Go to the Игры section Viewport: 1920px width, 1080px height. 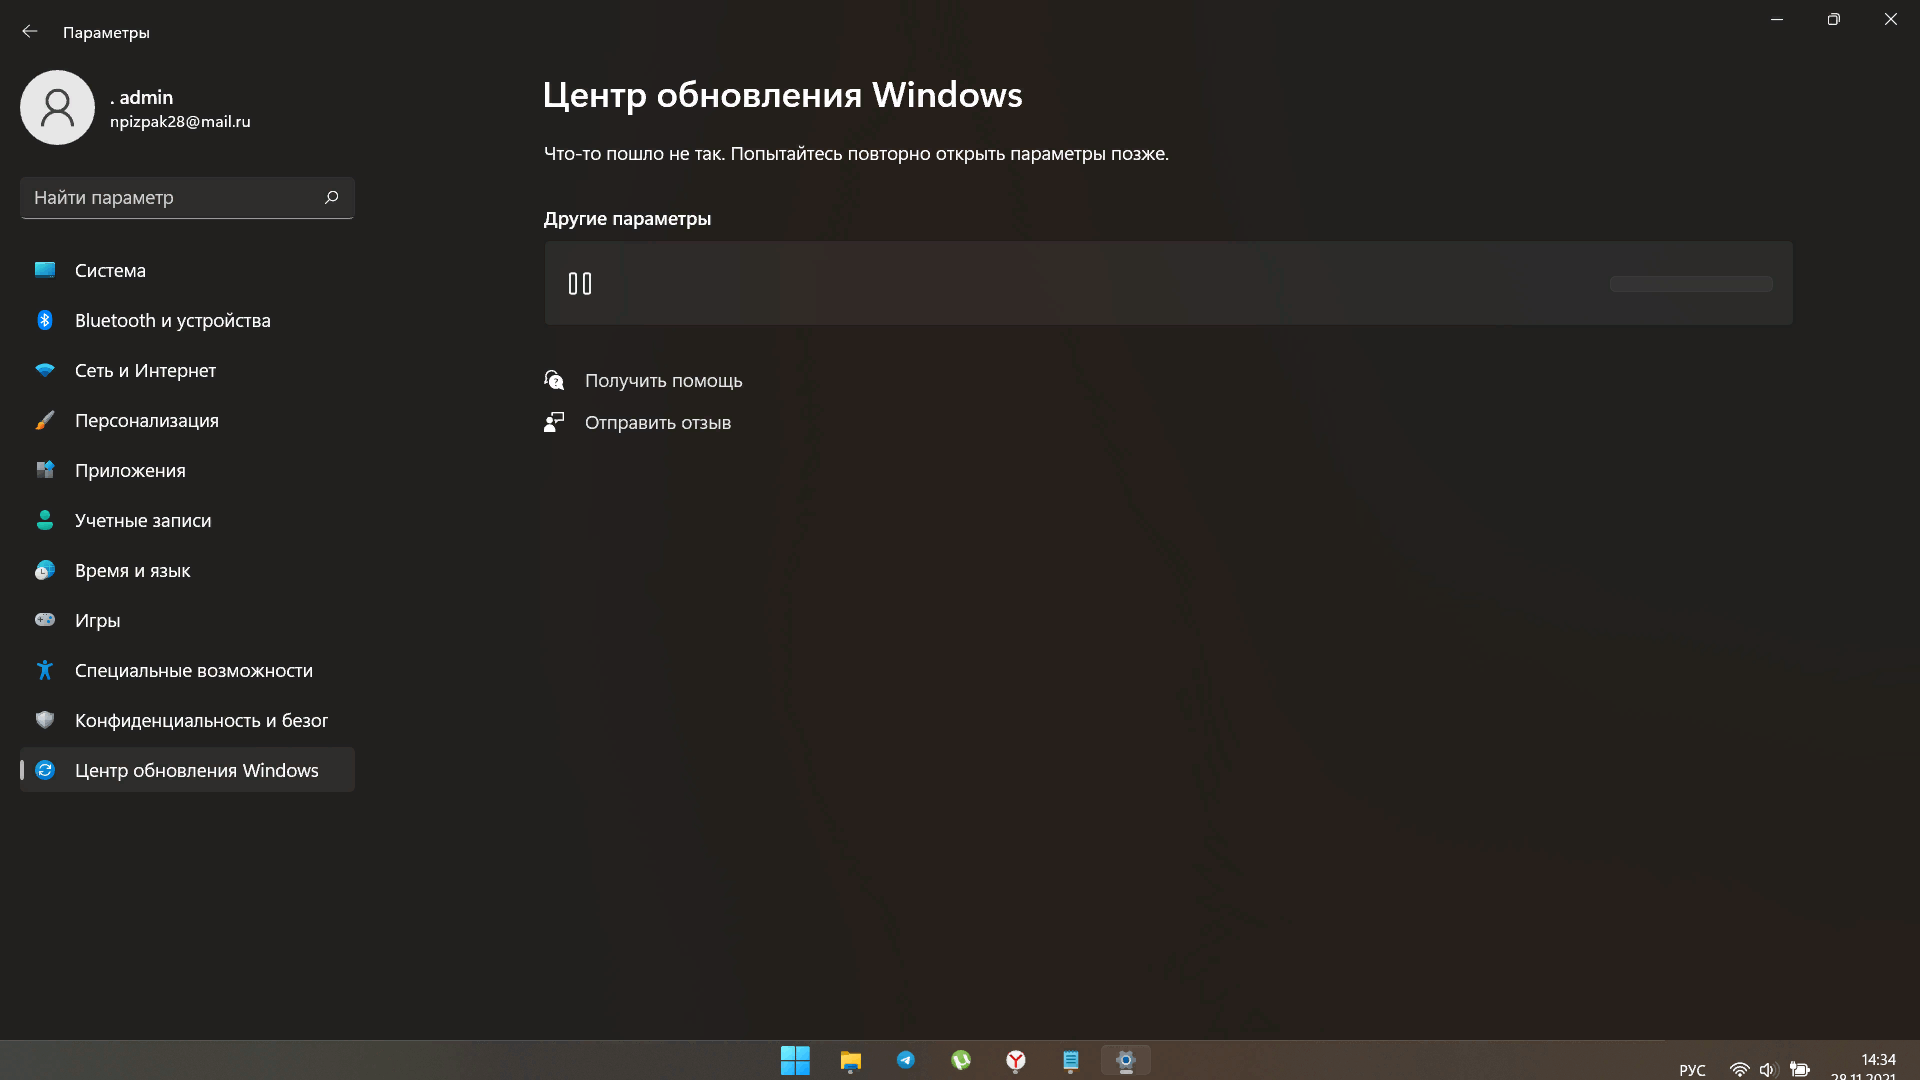187,620
